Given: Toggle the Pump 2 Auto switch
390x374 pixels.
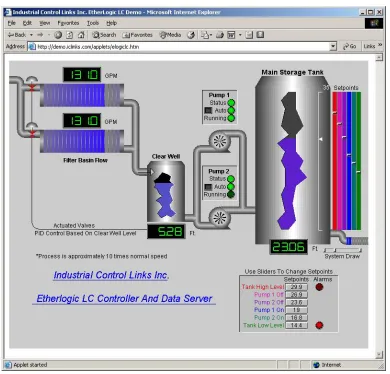Looking at the screenshot, I should coord(208,187).
